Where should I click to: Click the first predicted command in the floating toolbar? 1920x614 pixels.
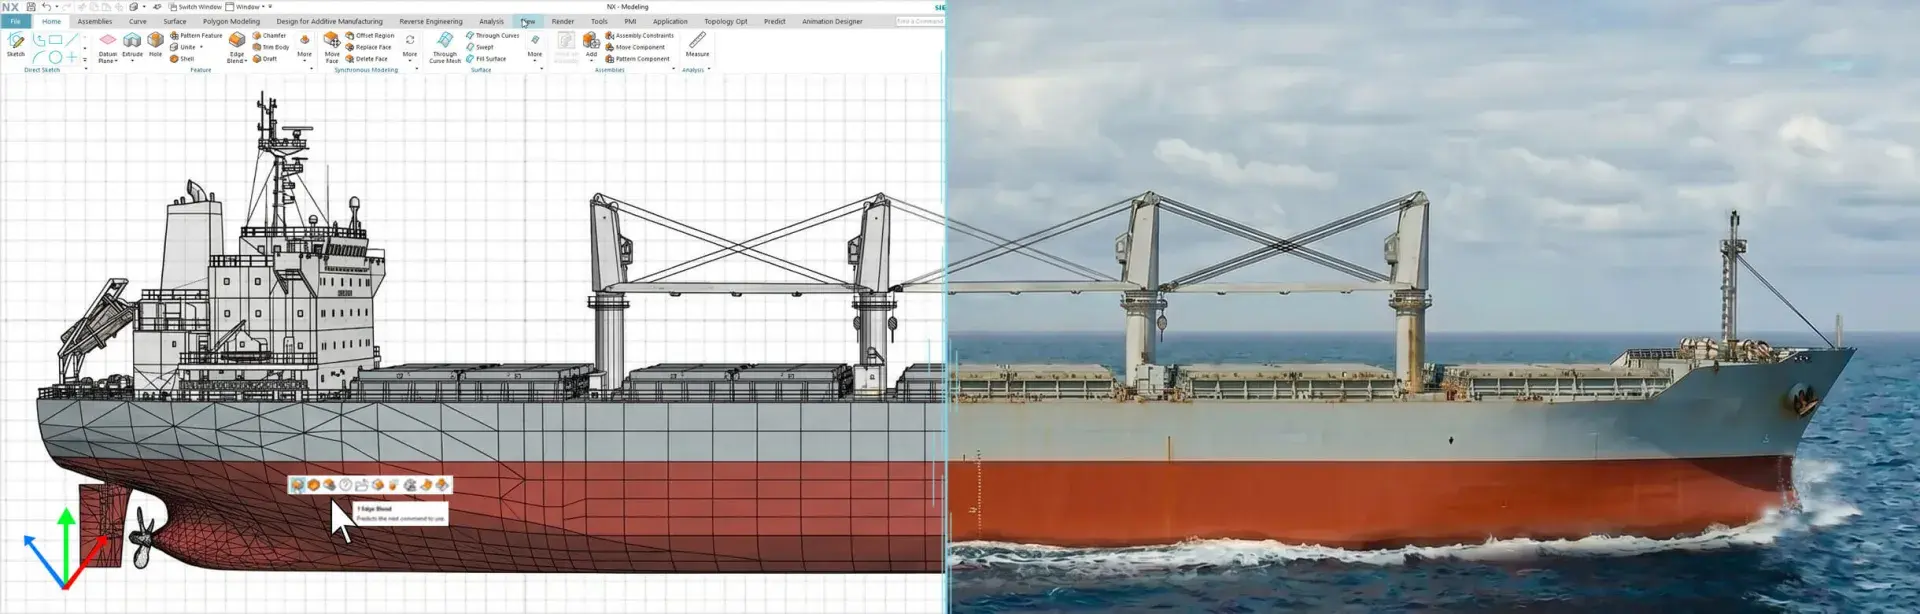297,485
